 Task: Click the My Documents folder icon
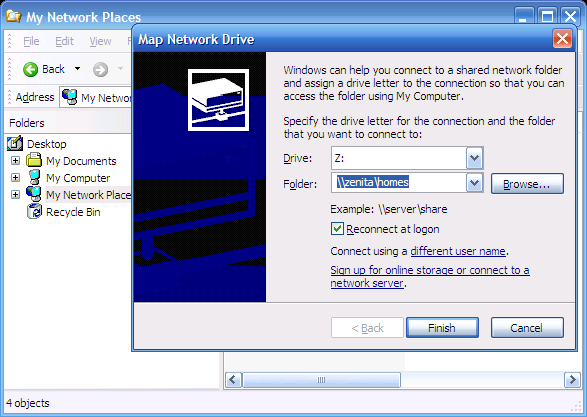[34, 160]
